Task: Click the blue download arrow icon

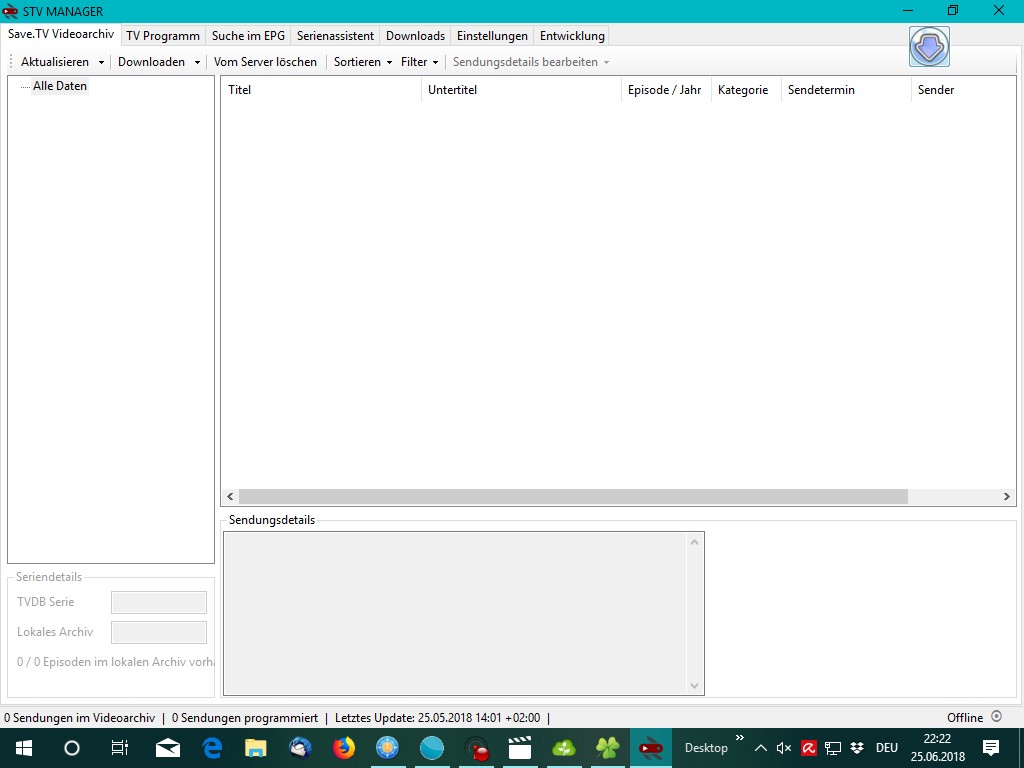Action: click(929, 47)
